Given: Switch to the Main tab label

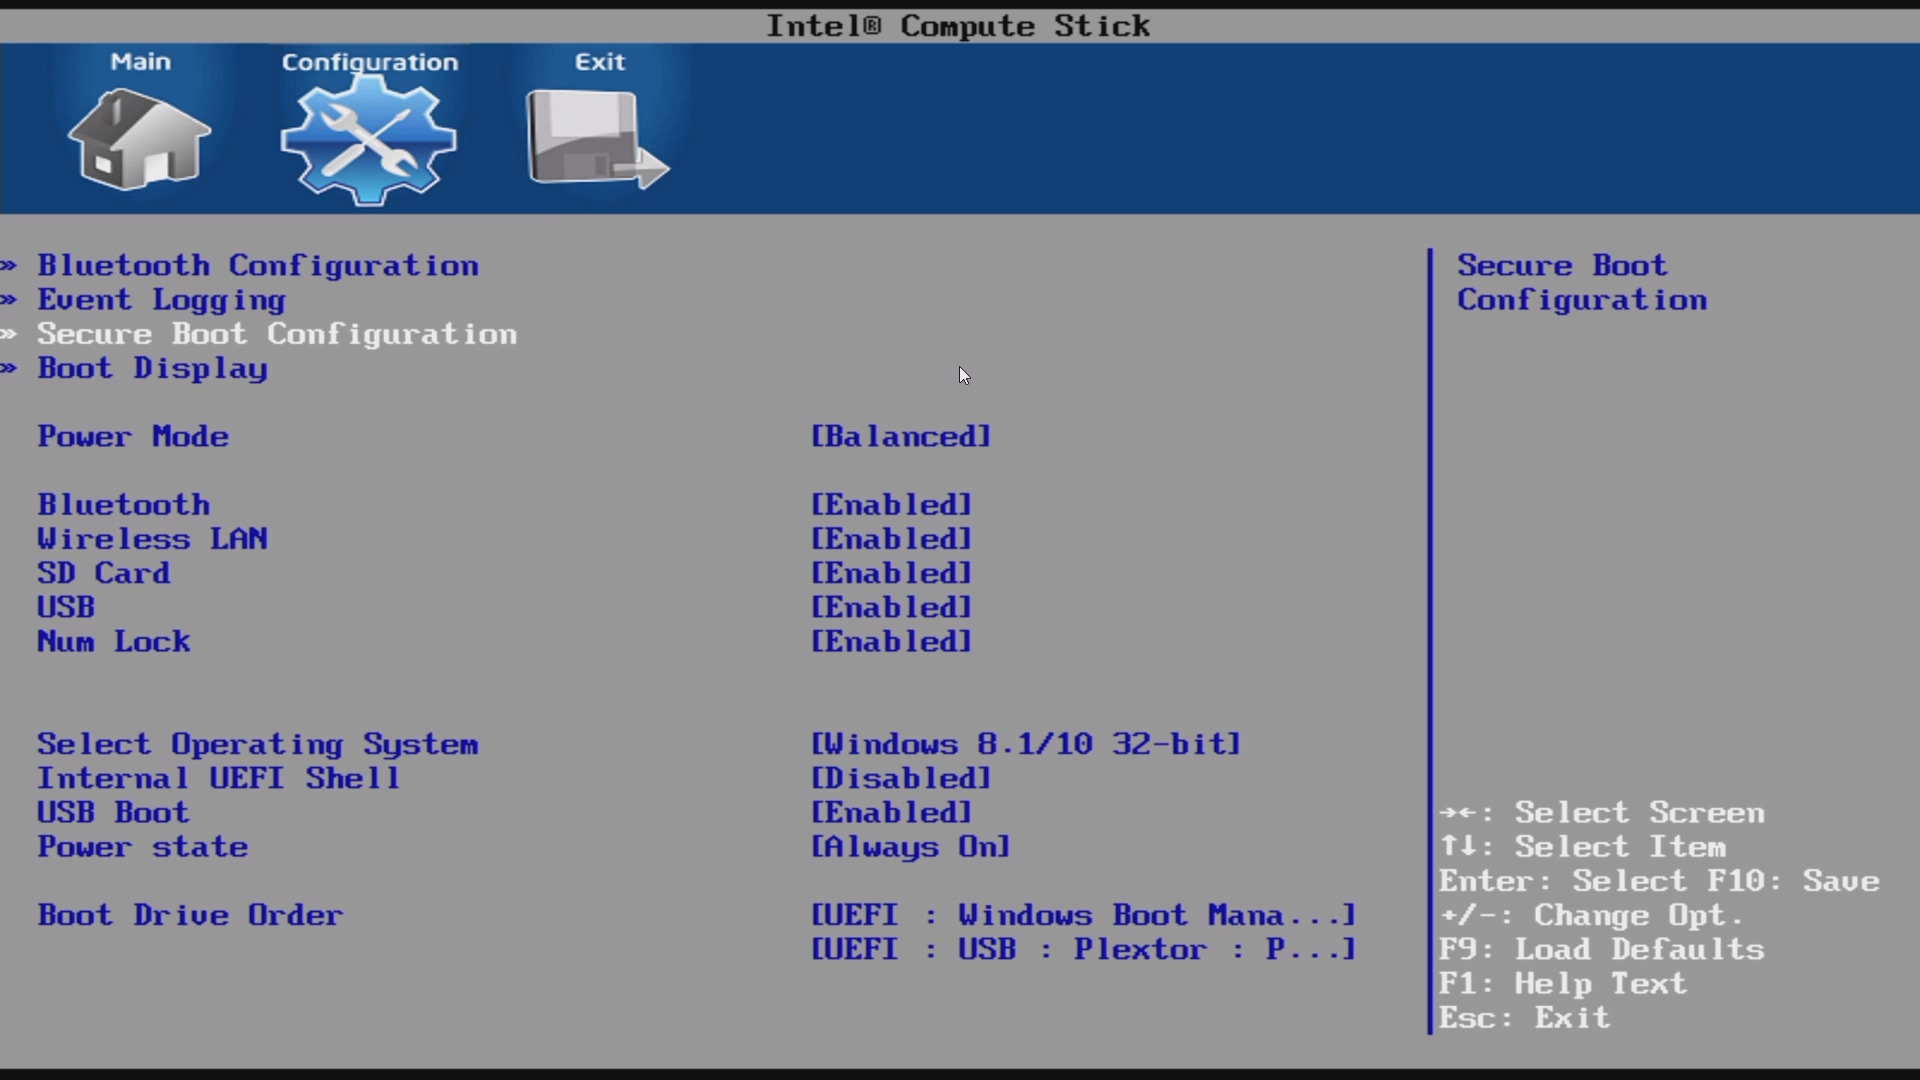Looking at the screenshot, I should (x=140, y=62).
